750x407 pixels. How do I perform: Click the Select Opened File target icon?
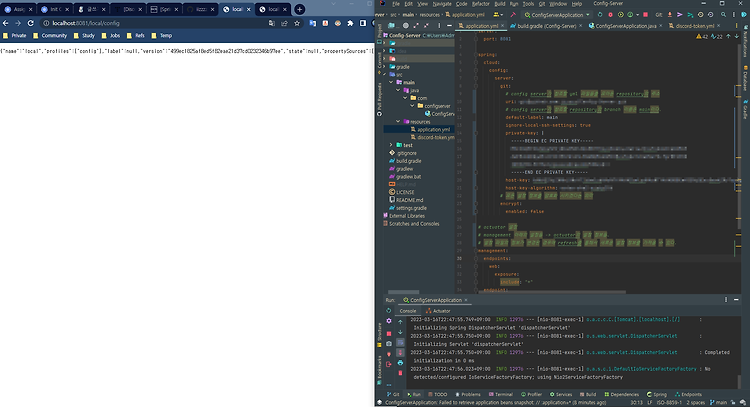click(x=406, y=26)
